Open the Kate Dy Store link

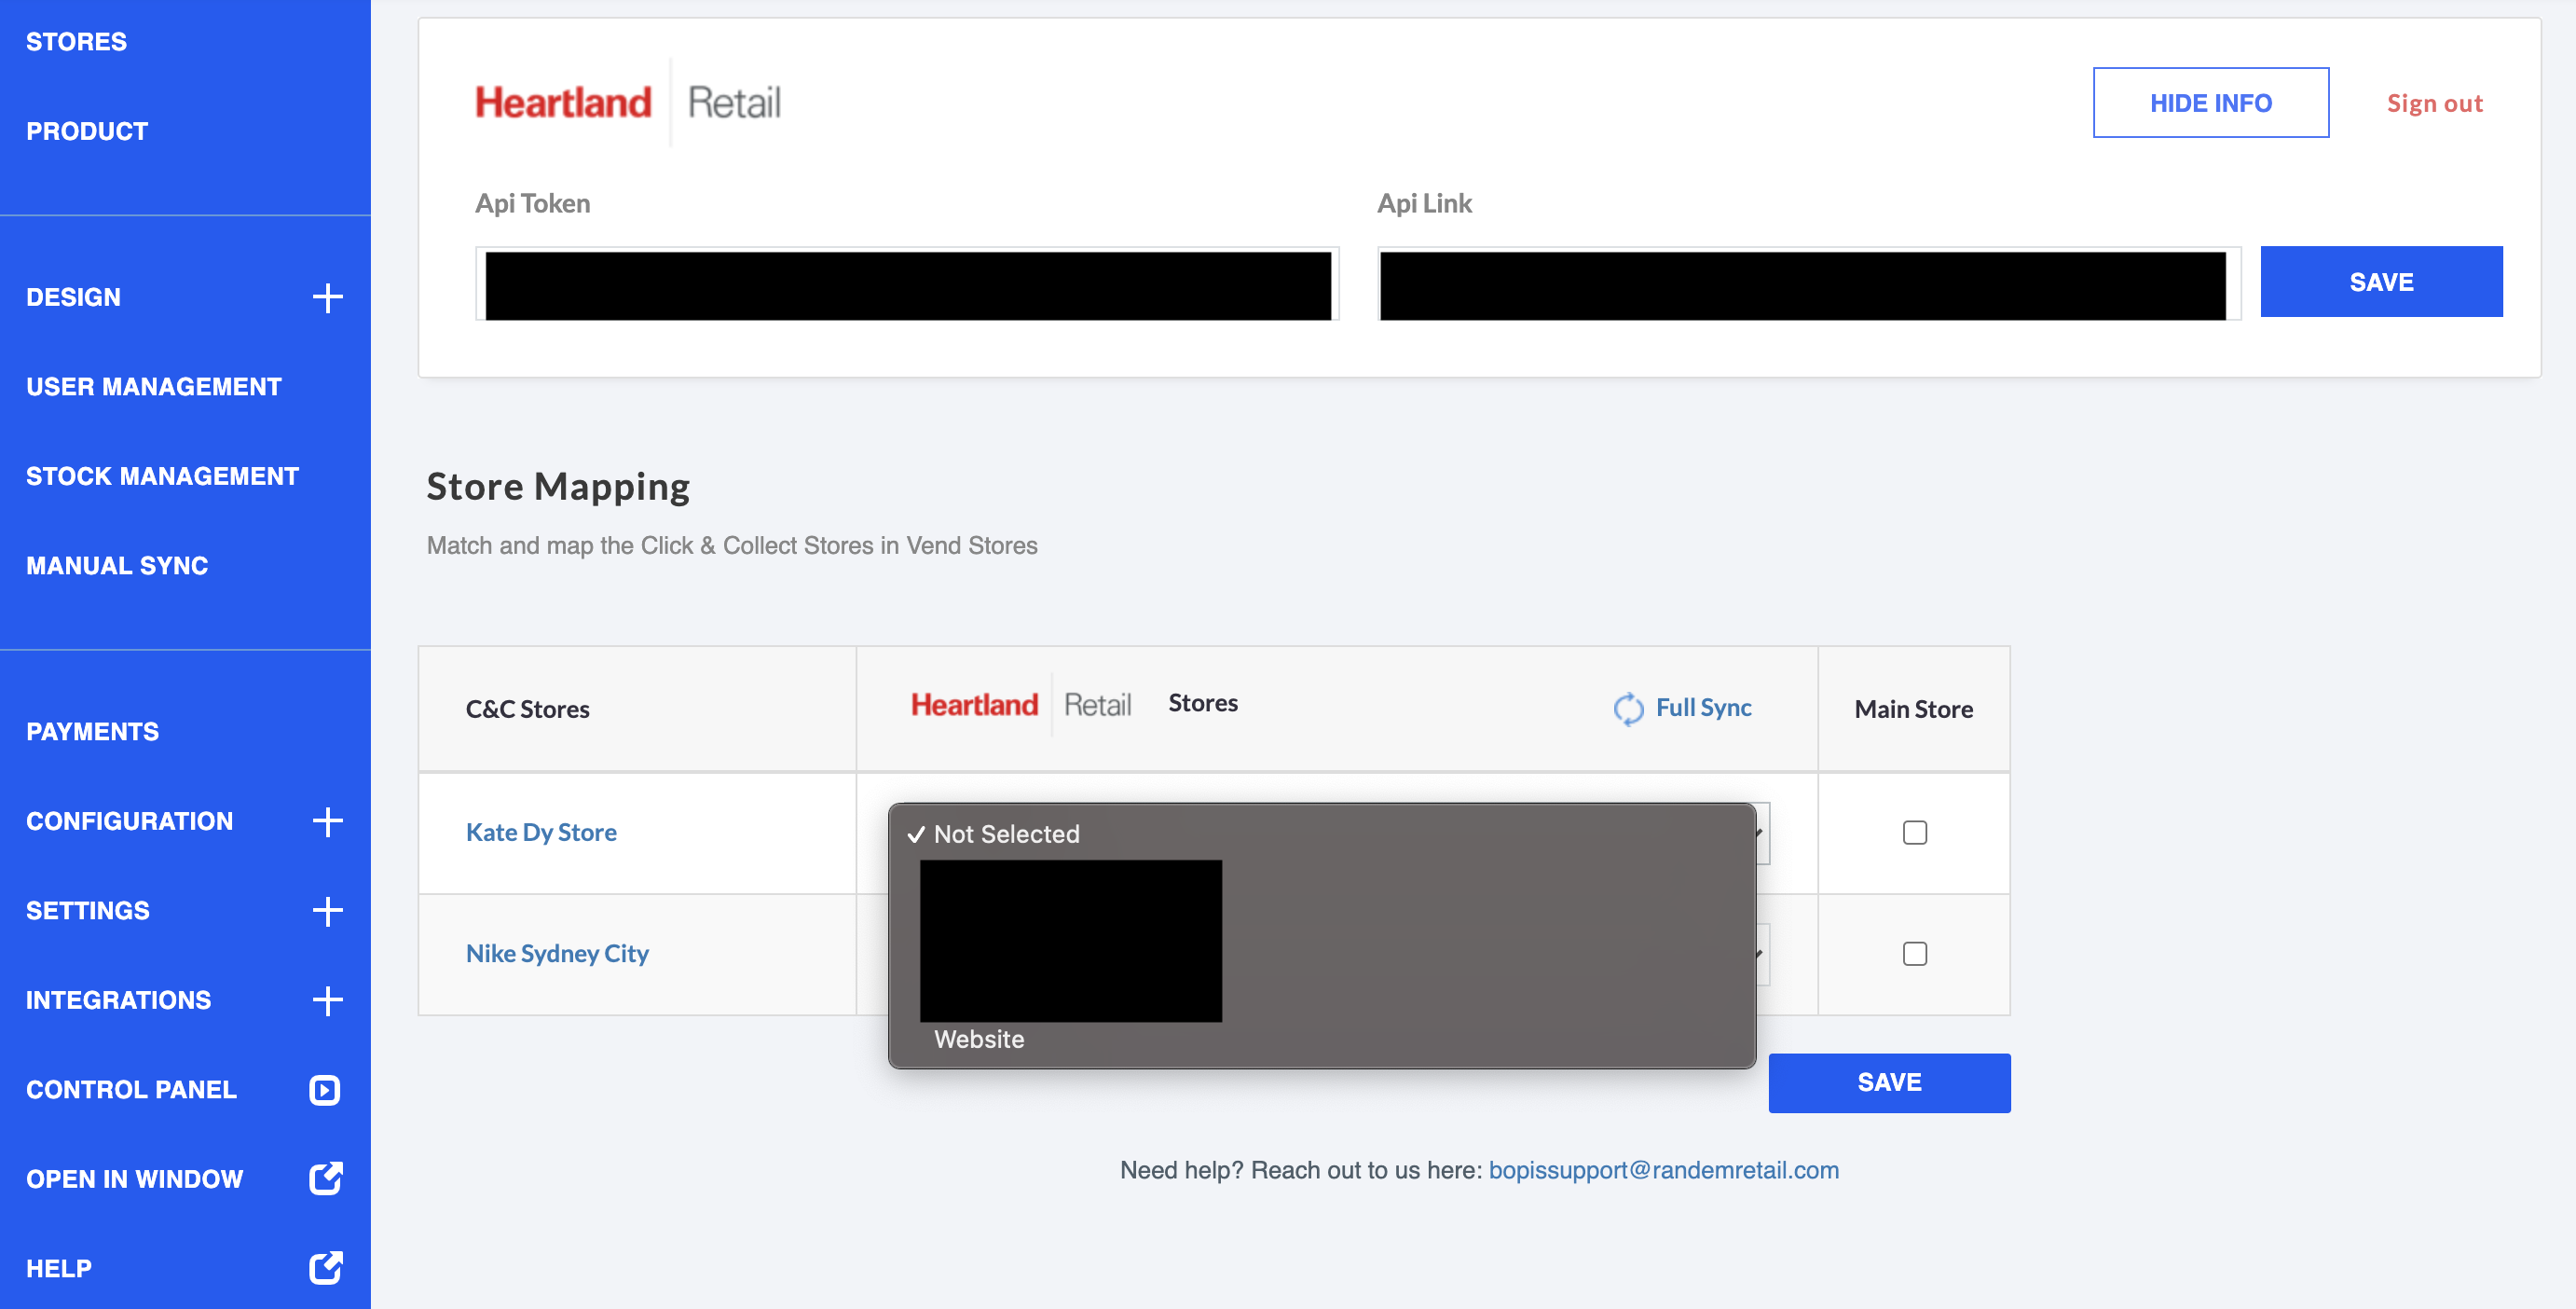point(541,832)
